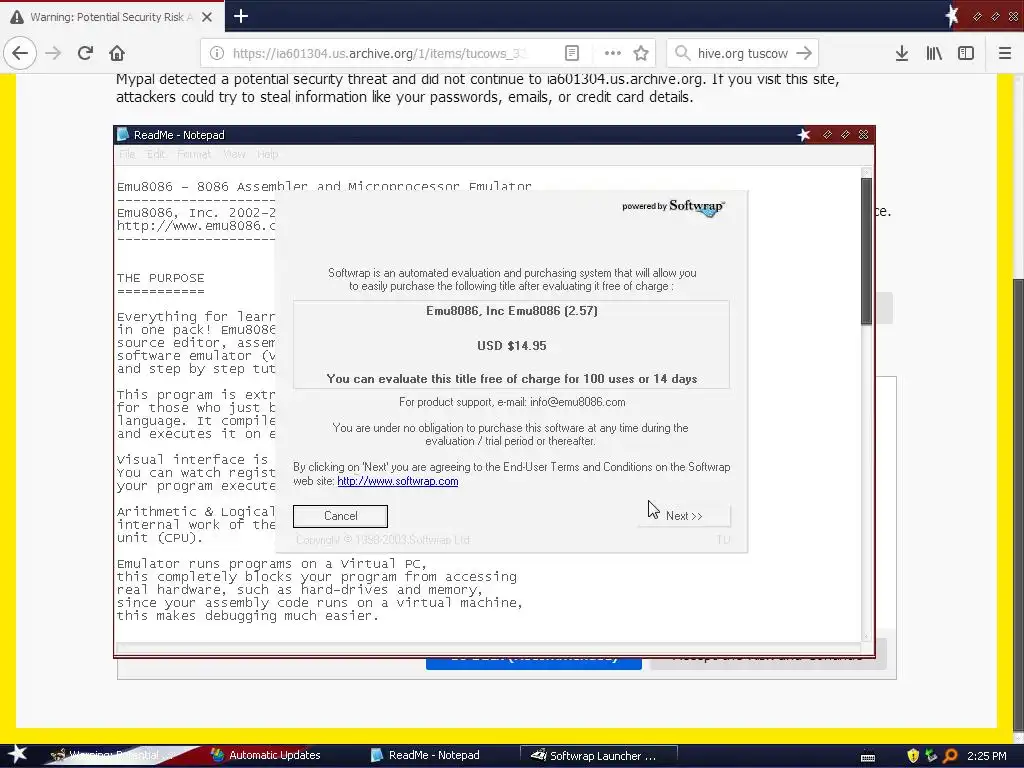
Task: Click the orange magnifier tray icon
Action: click(950, 756)
